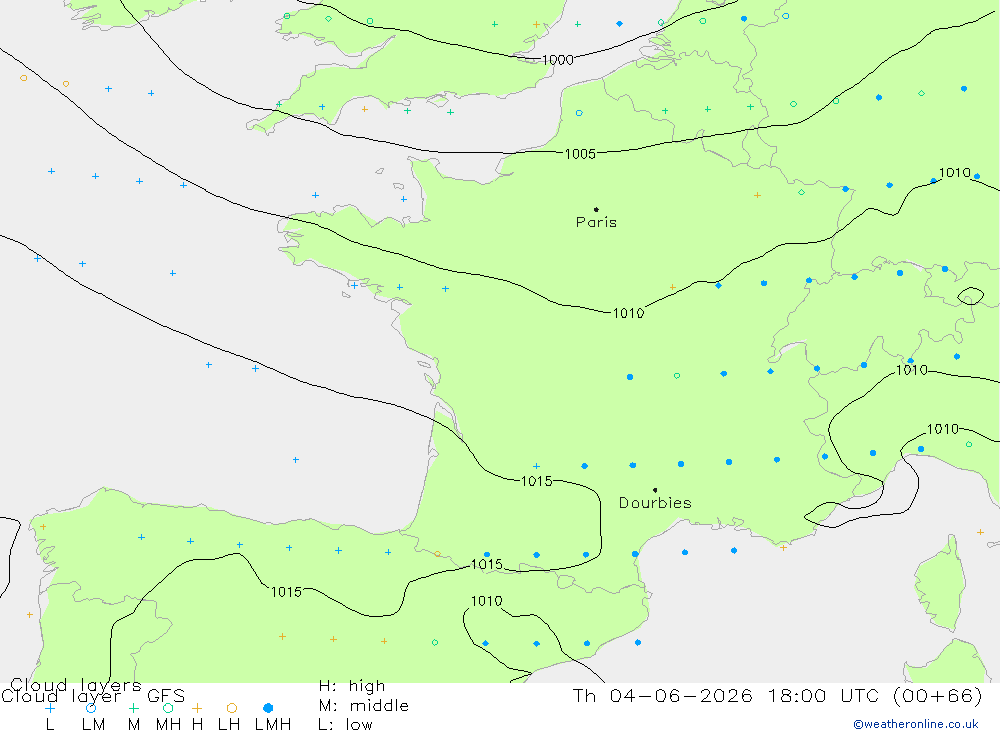Click the 'GFS' model label
The image size is (1000, 733).
point(166,696)
